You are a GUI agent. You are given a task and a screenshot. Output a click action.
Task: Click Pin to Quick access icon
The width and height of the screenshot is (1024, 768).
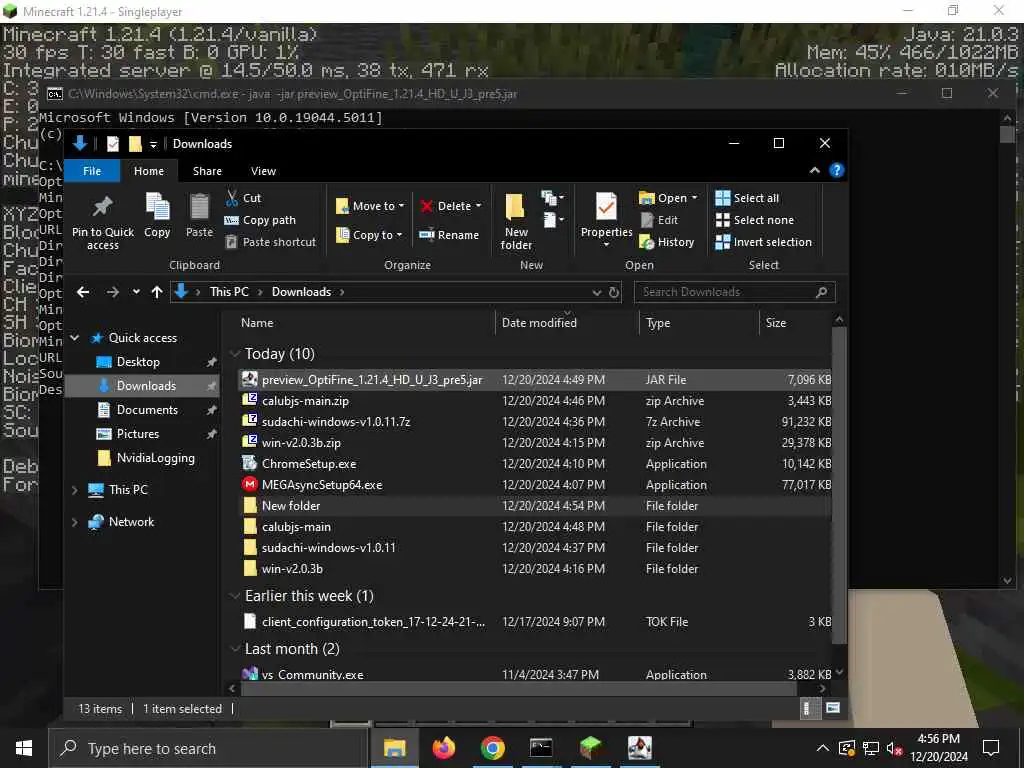click(103, 208)
